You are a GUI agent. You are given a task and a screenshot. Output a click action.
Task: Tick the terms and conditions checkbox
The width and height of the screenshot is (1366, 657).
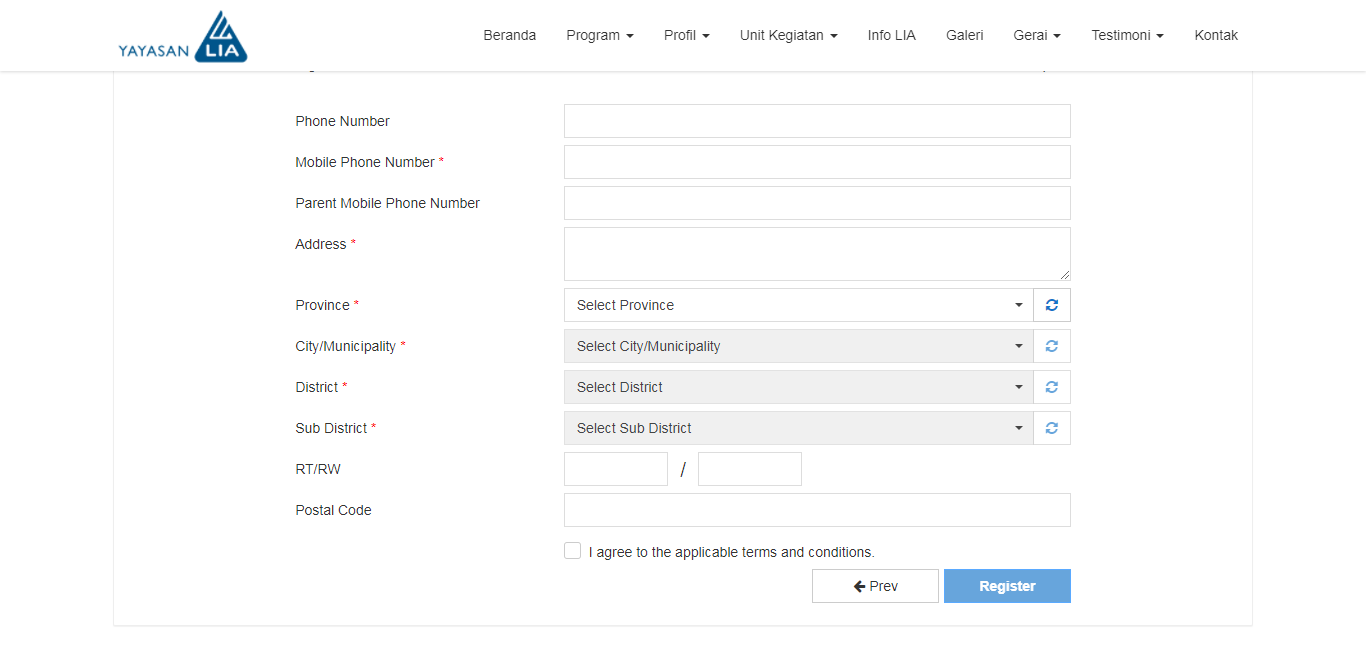tap(572, 551)
